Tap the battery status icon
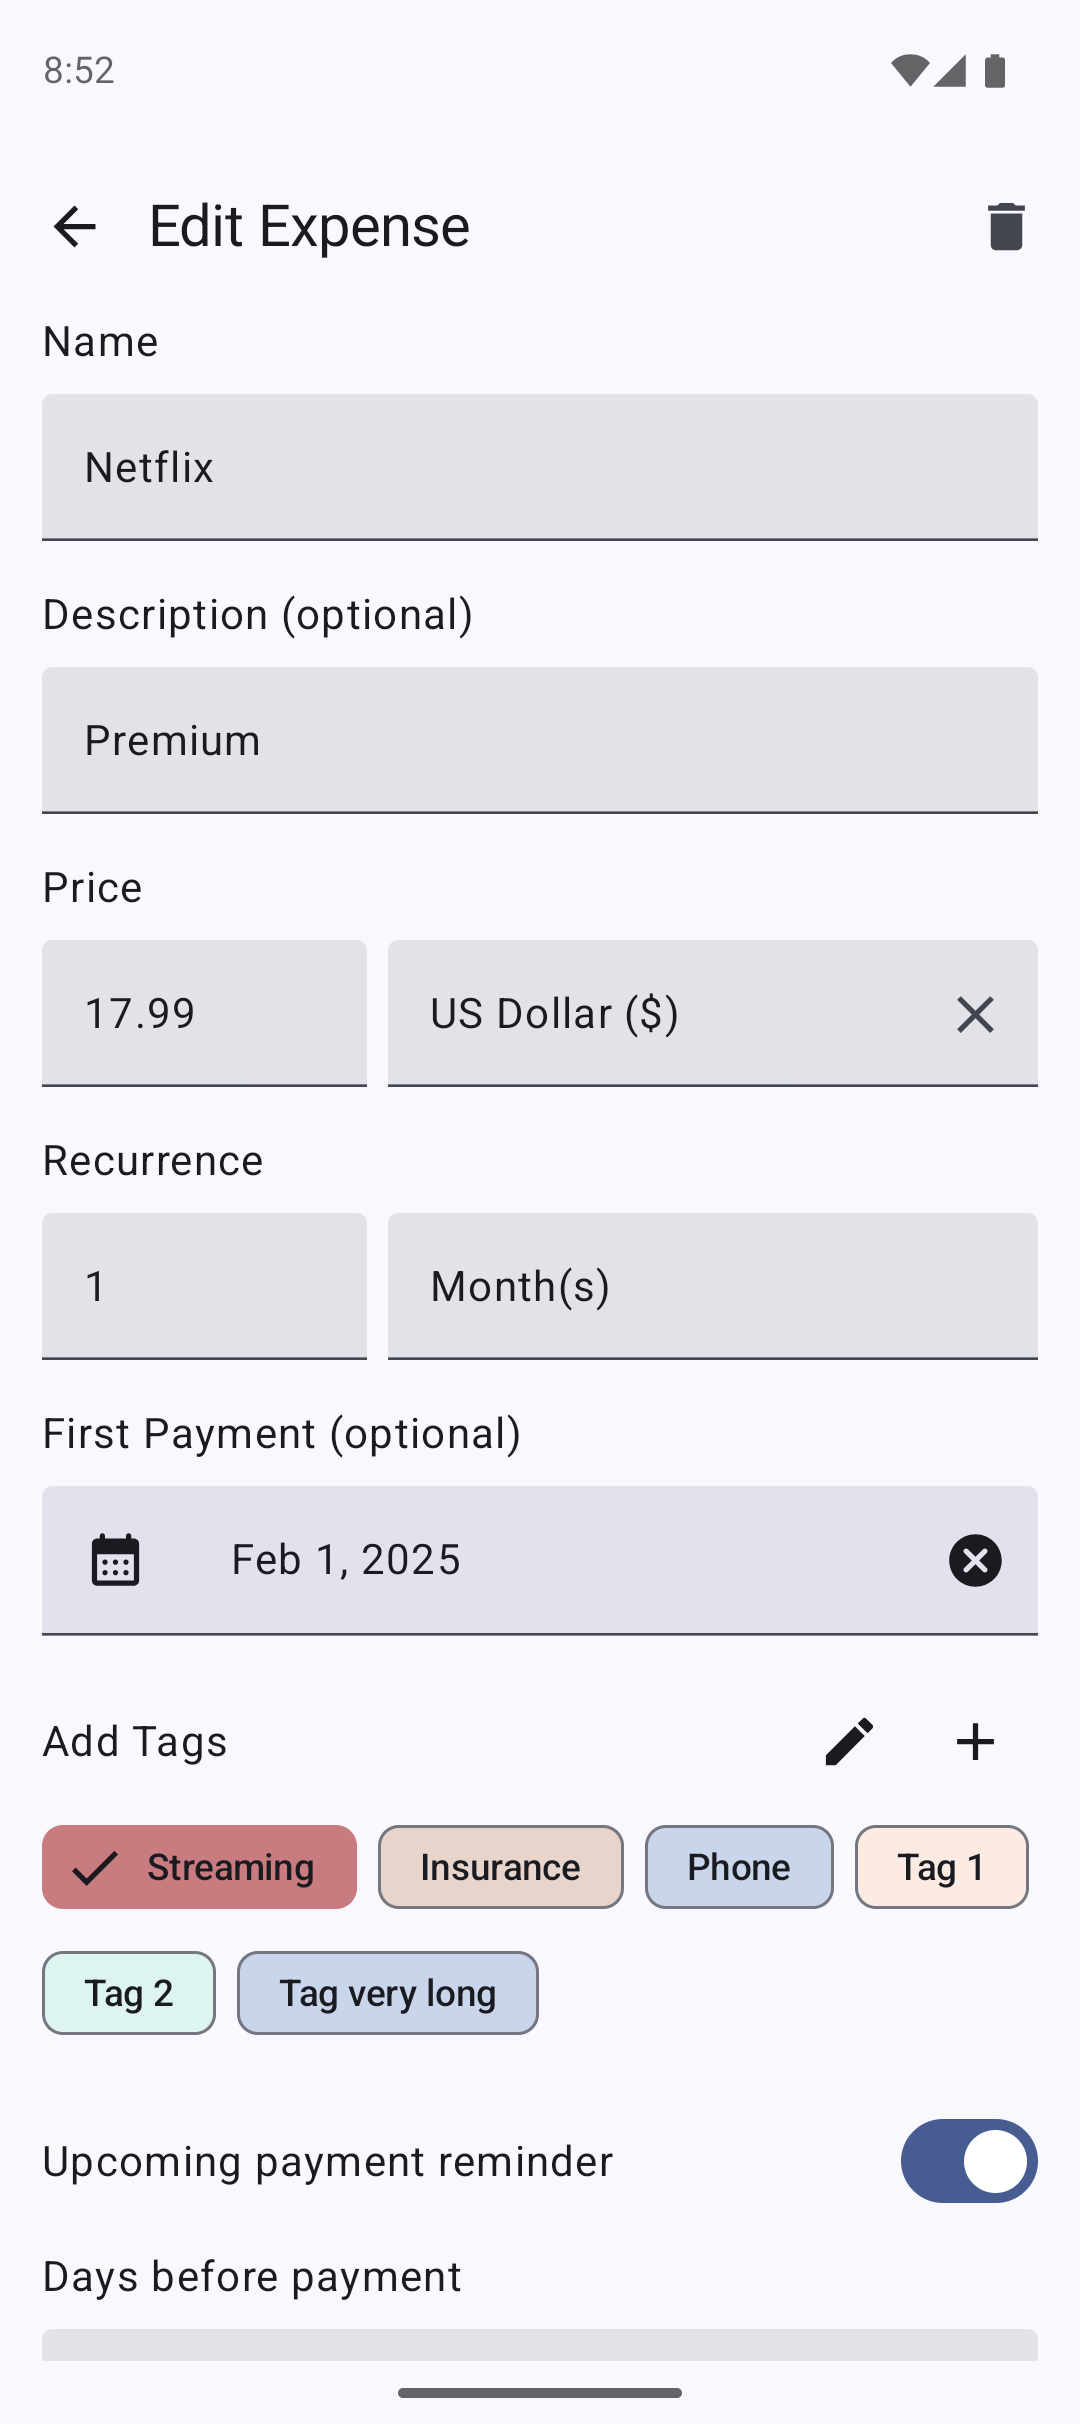This screenshot has height=2424, width=1080. (995, 71)
